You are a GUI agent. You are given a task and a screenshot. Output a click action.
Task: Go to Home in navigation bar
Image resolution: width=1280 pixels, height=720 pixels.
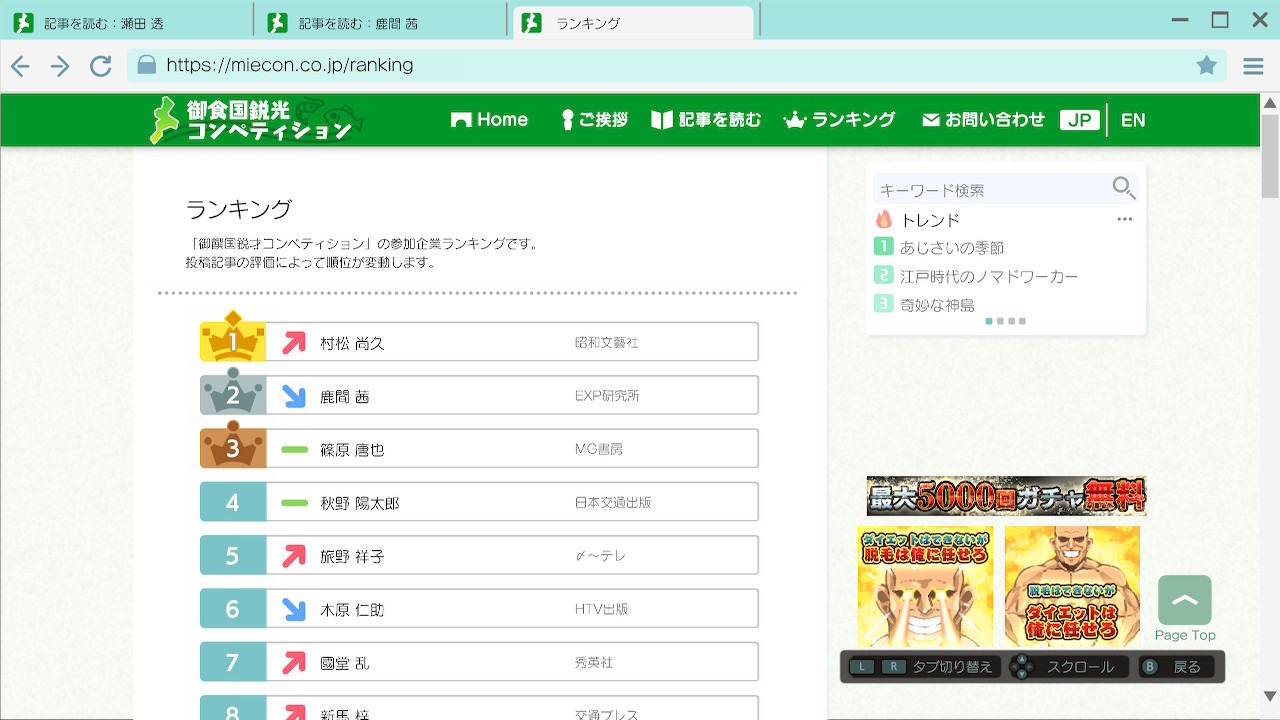[489, 120]
